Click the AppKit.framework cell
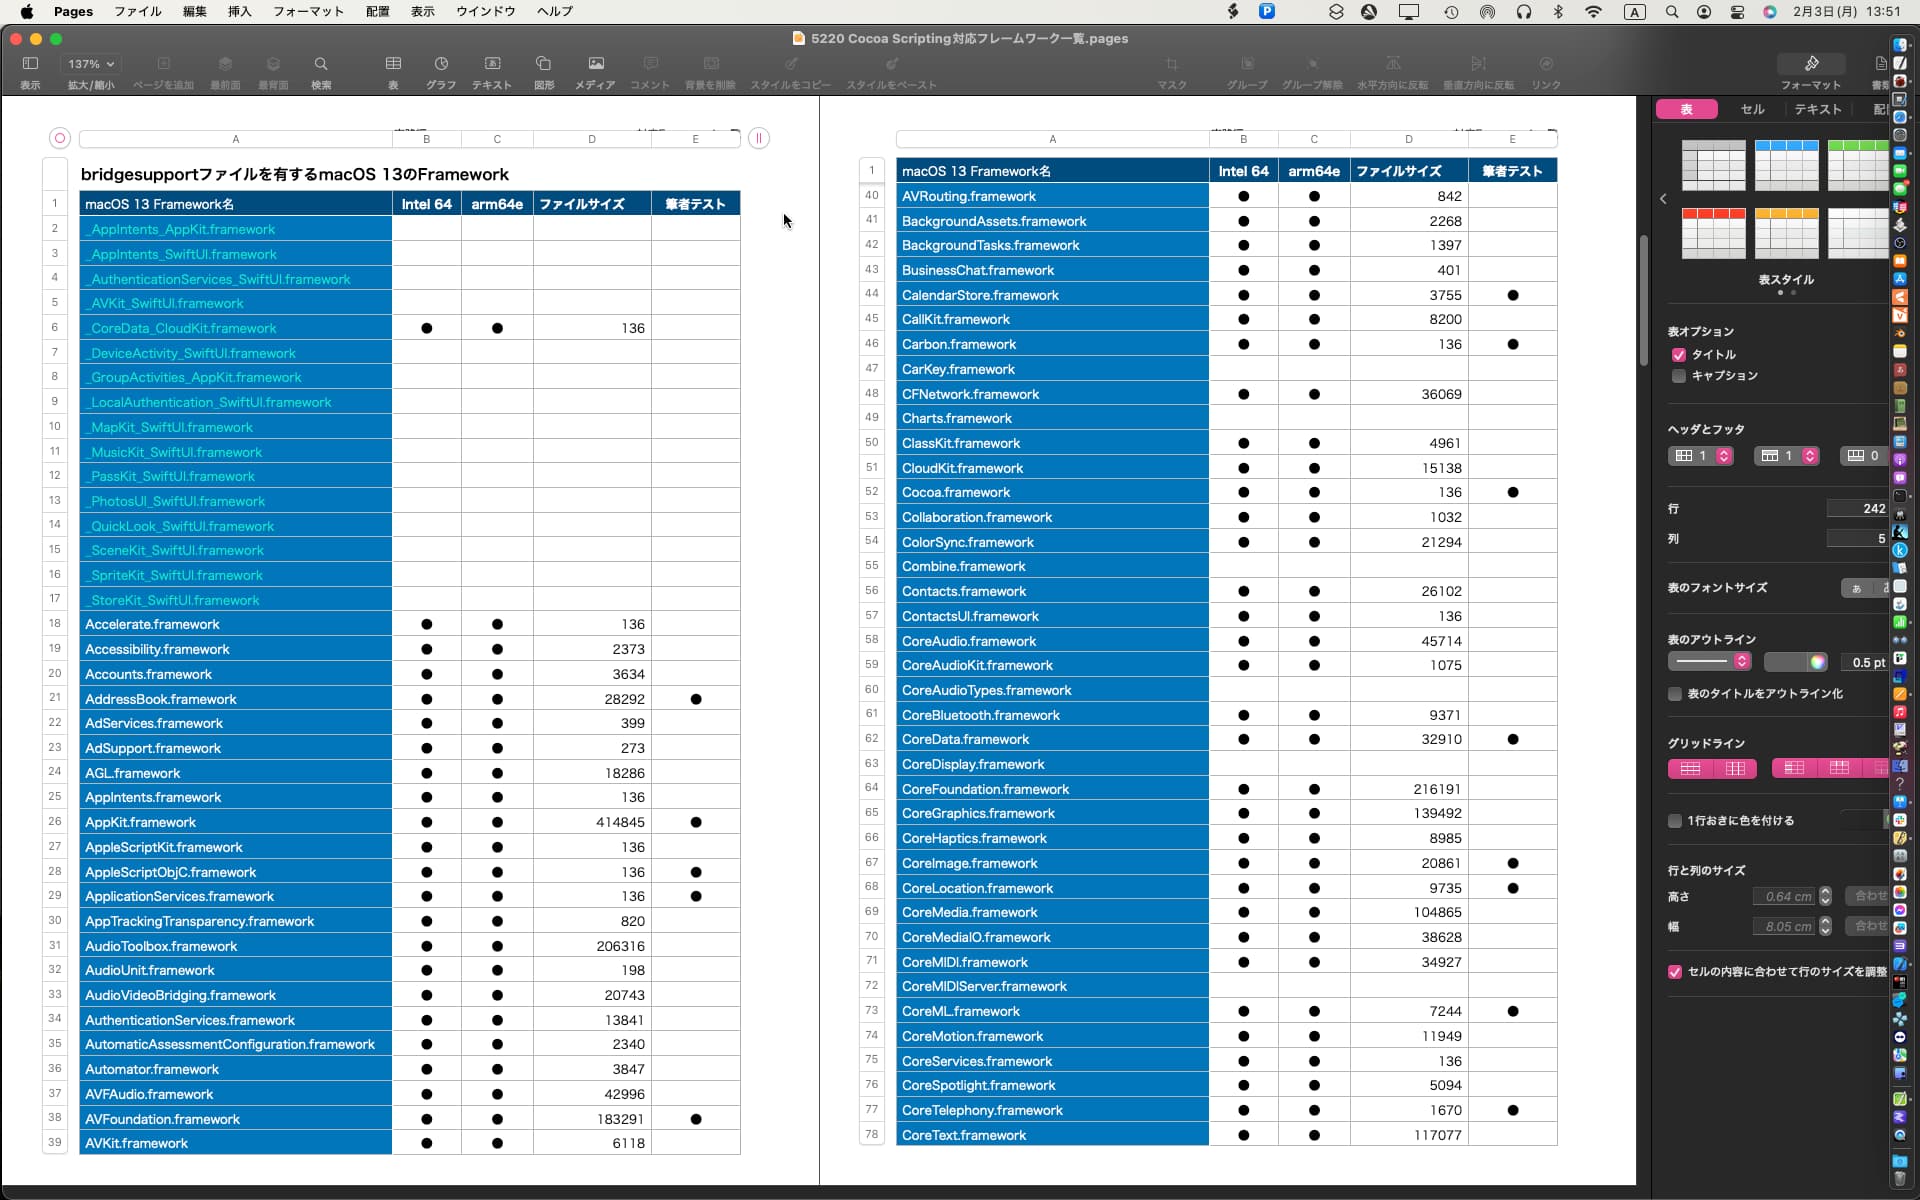The height and width of the screenshot is (1200, 1920). (x=236, y=822)
